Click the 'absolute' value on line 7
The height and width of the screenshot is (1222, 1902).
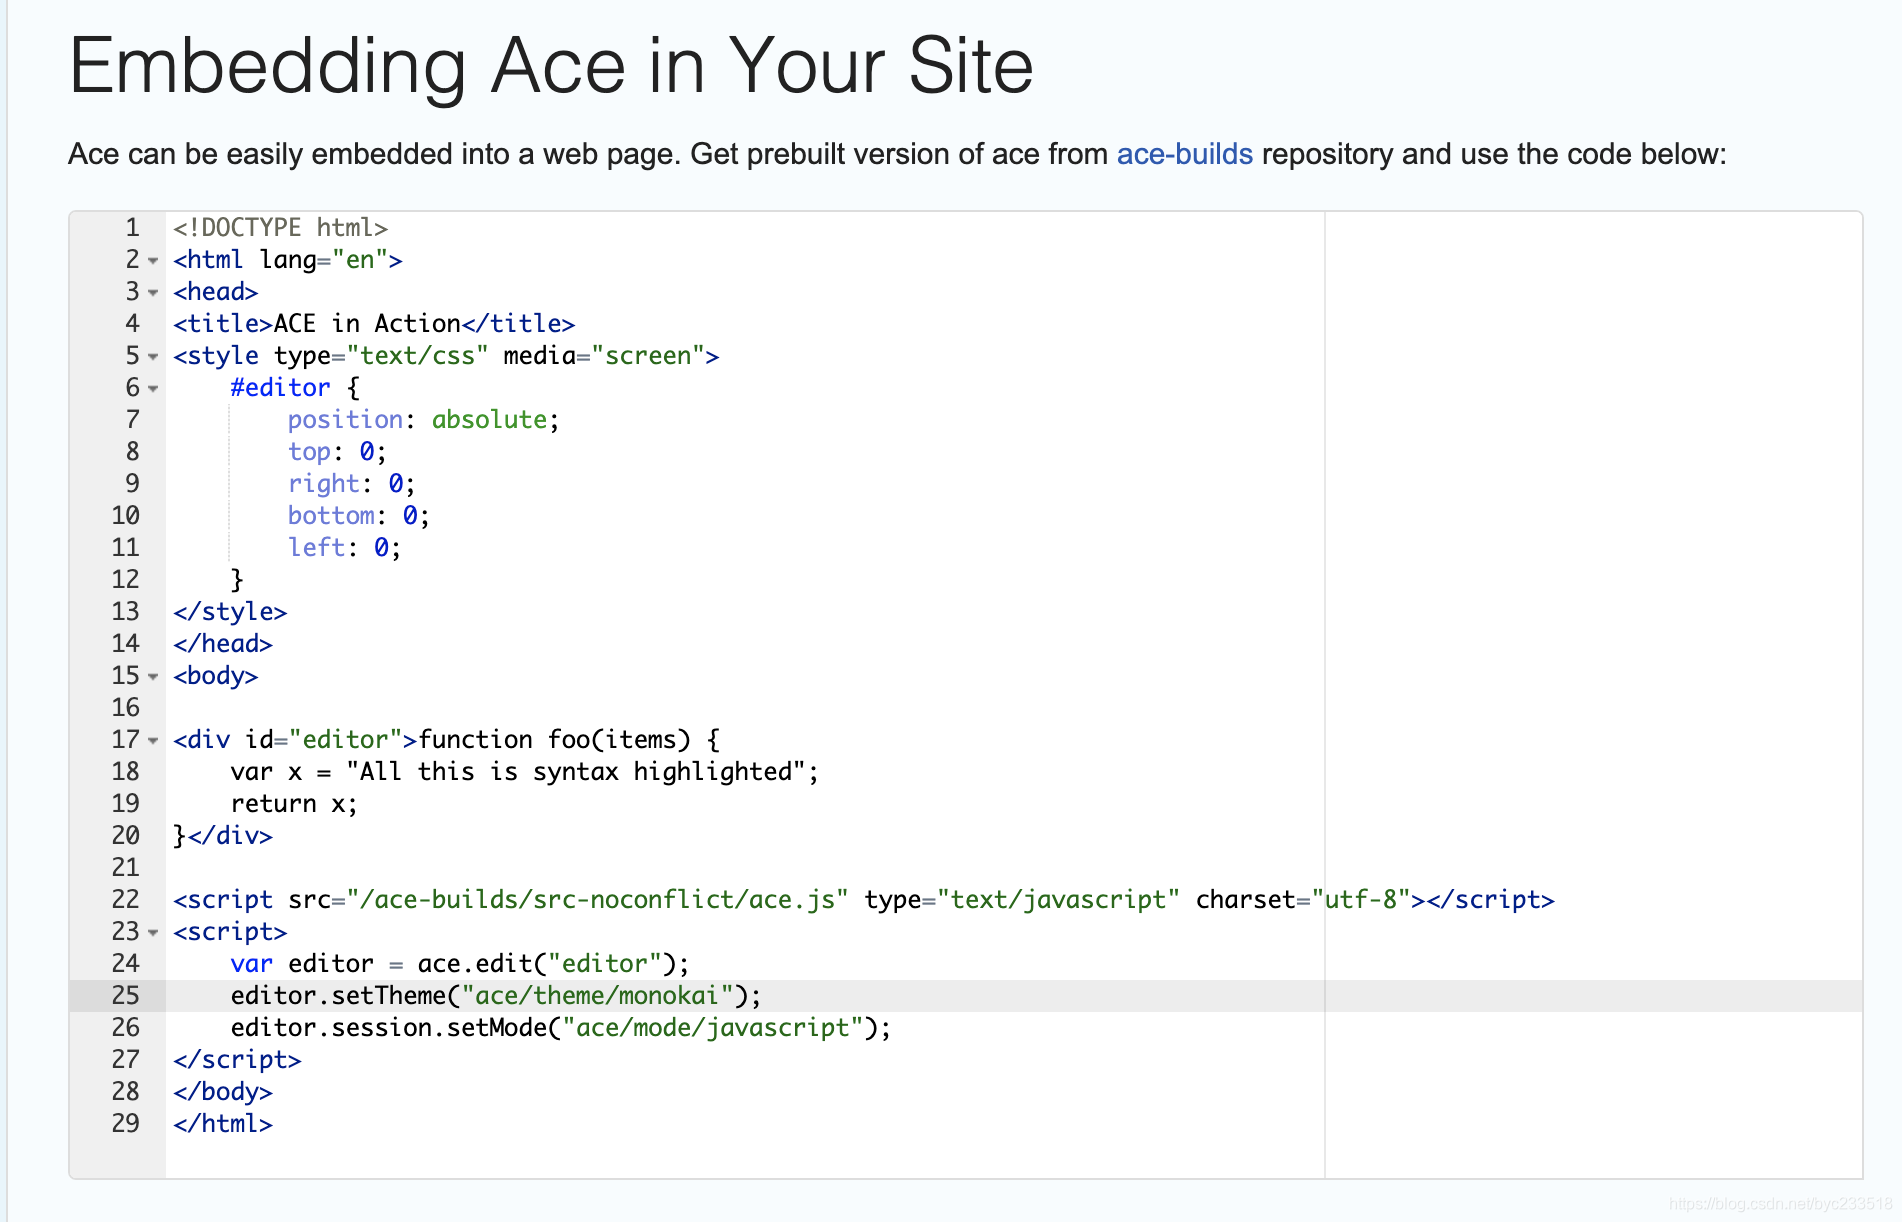(489, 420)
